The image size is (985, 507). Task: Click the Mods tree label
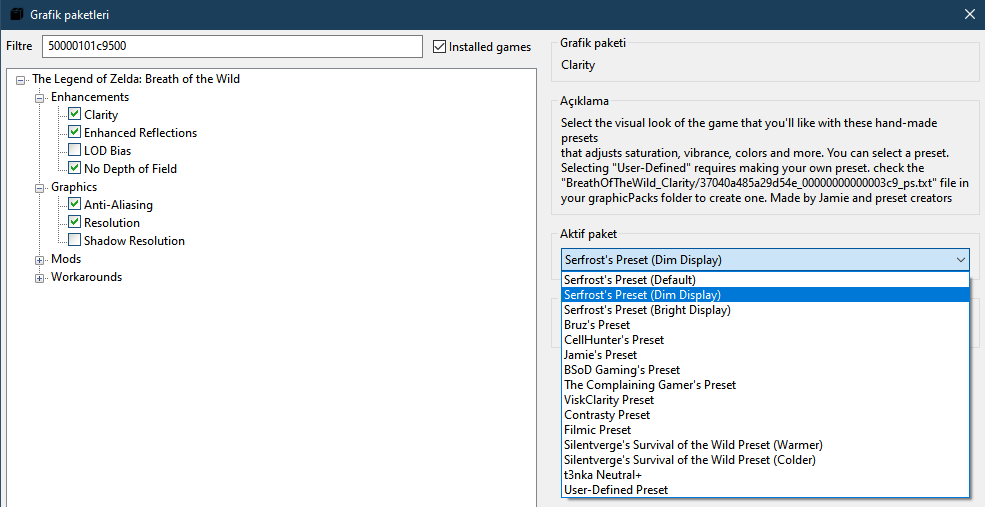coord(66,259)
